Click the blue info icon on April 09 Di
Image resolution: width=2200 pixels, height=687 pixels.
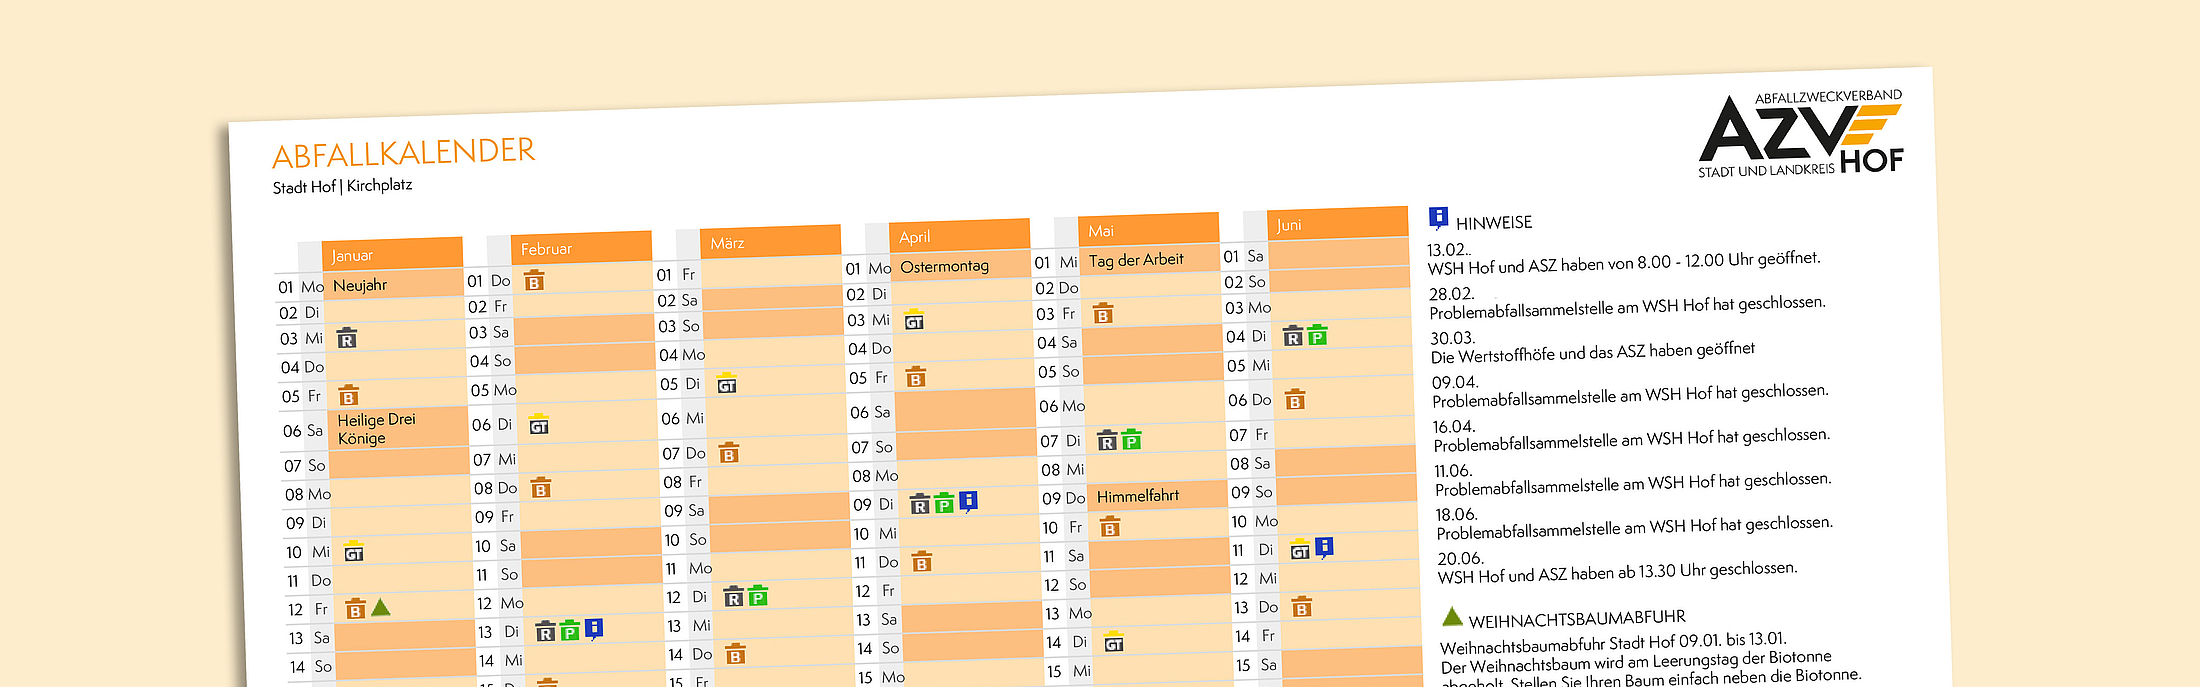968,501
